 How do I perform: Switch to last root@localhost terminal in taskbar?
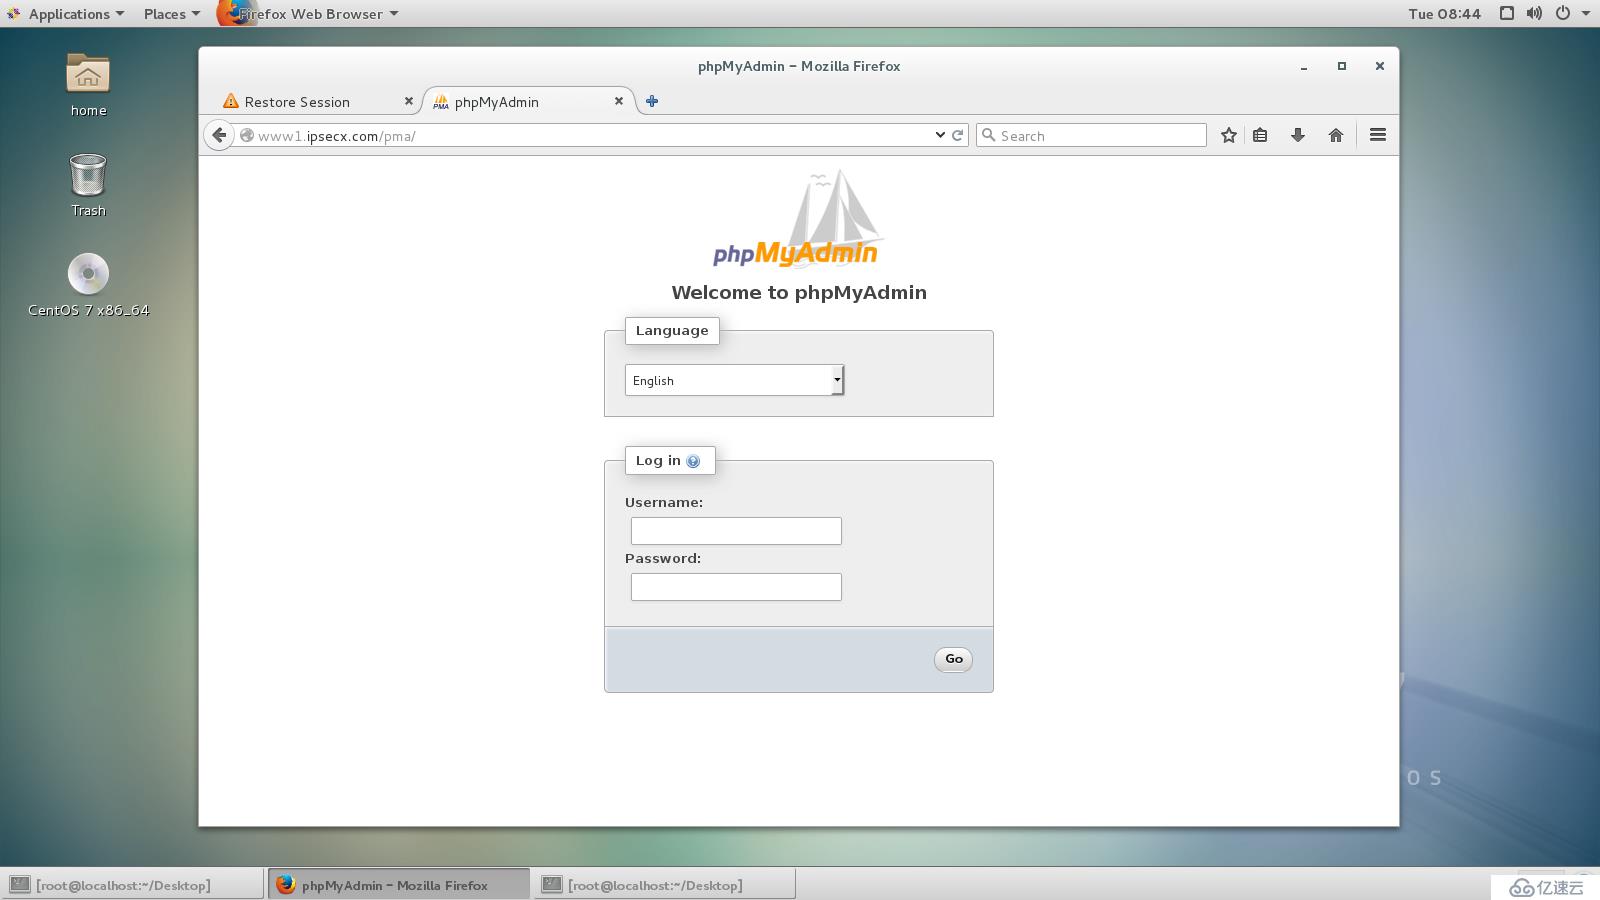(664, 885)
